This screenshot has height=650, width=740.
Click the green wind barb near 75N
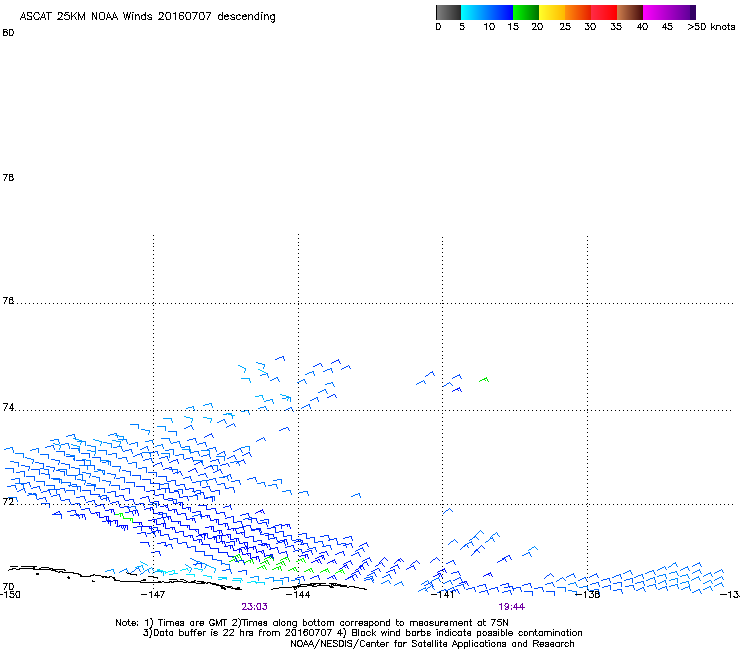(x=484, y=379)
